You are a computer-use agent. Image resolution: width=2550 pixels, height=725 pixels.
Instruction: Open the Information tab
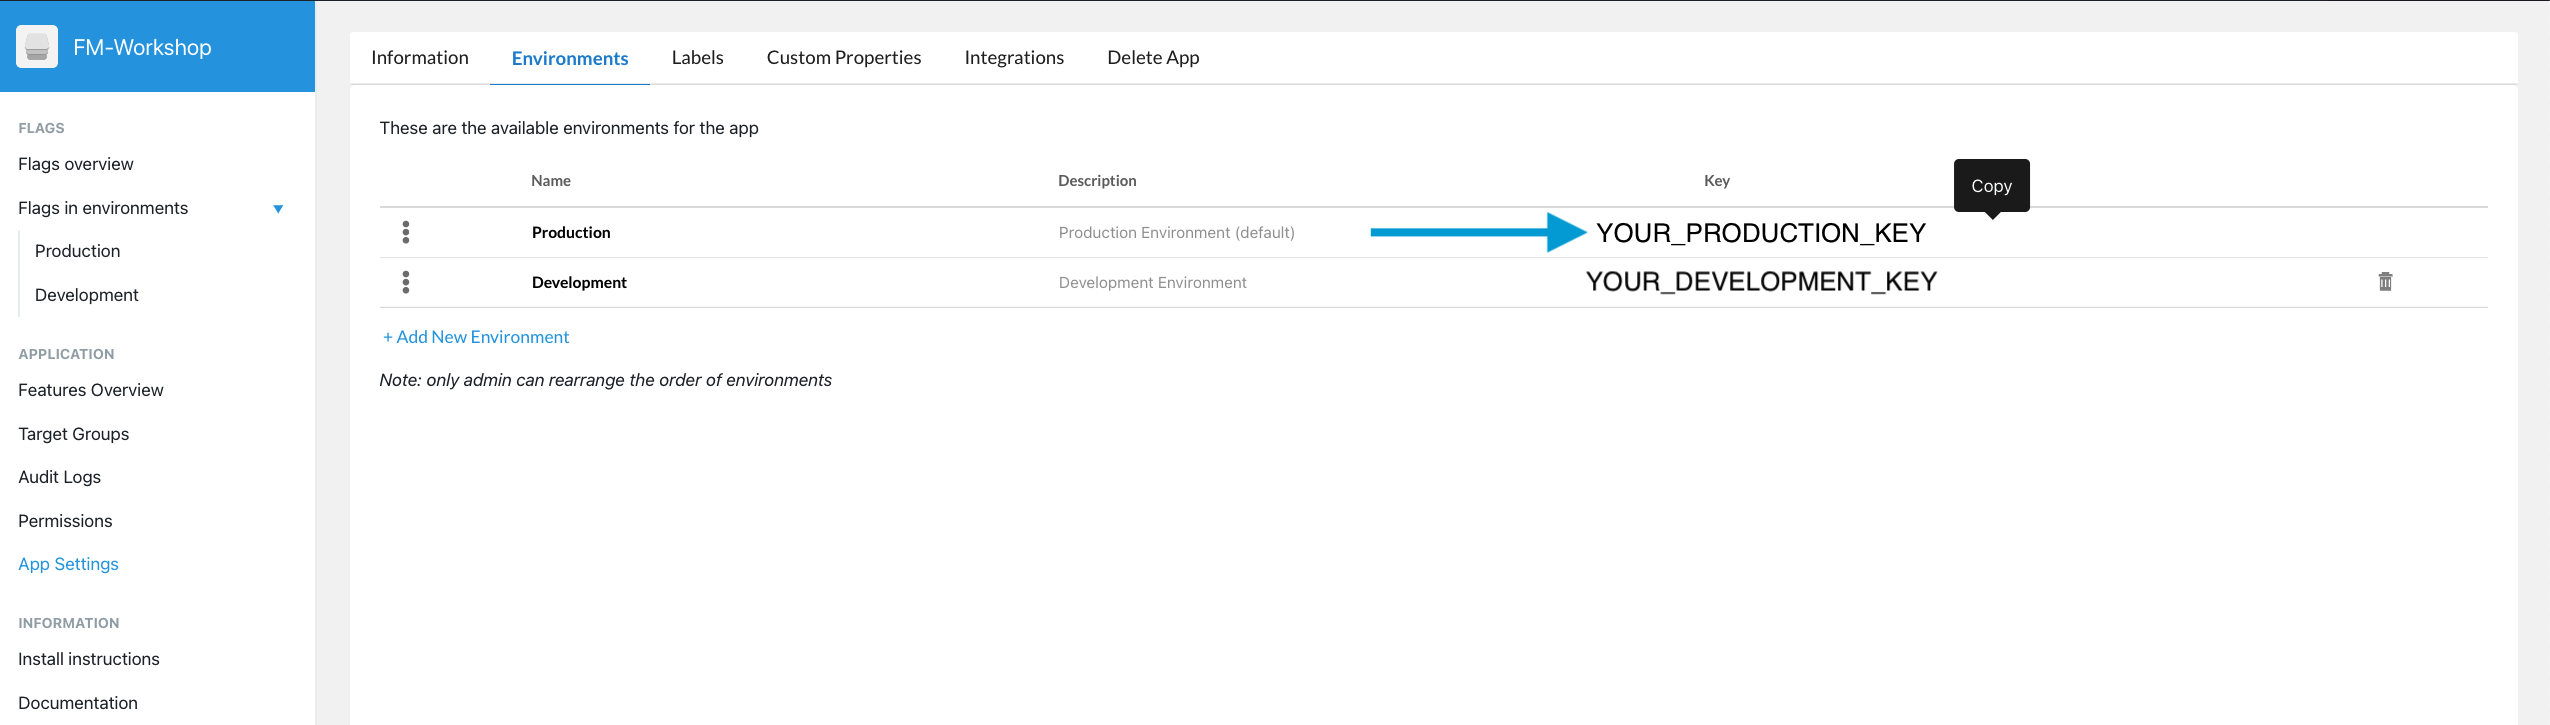(x=419, y=58)
